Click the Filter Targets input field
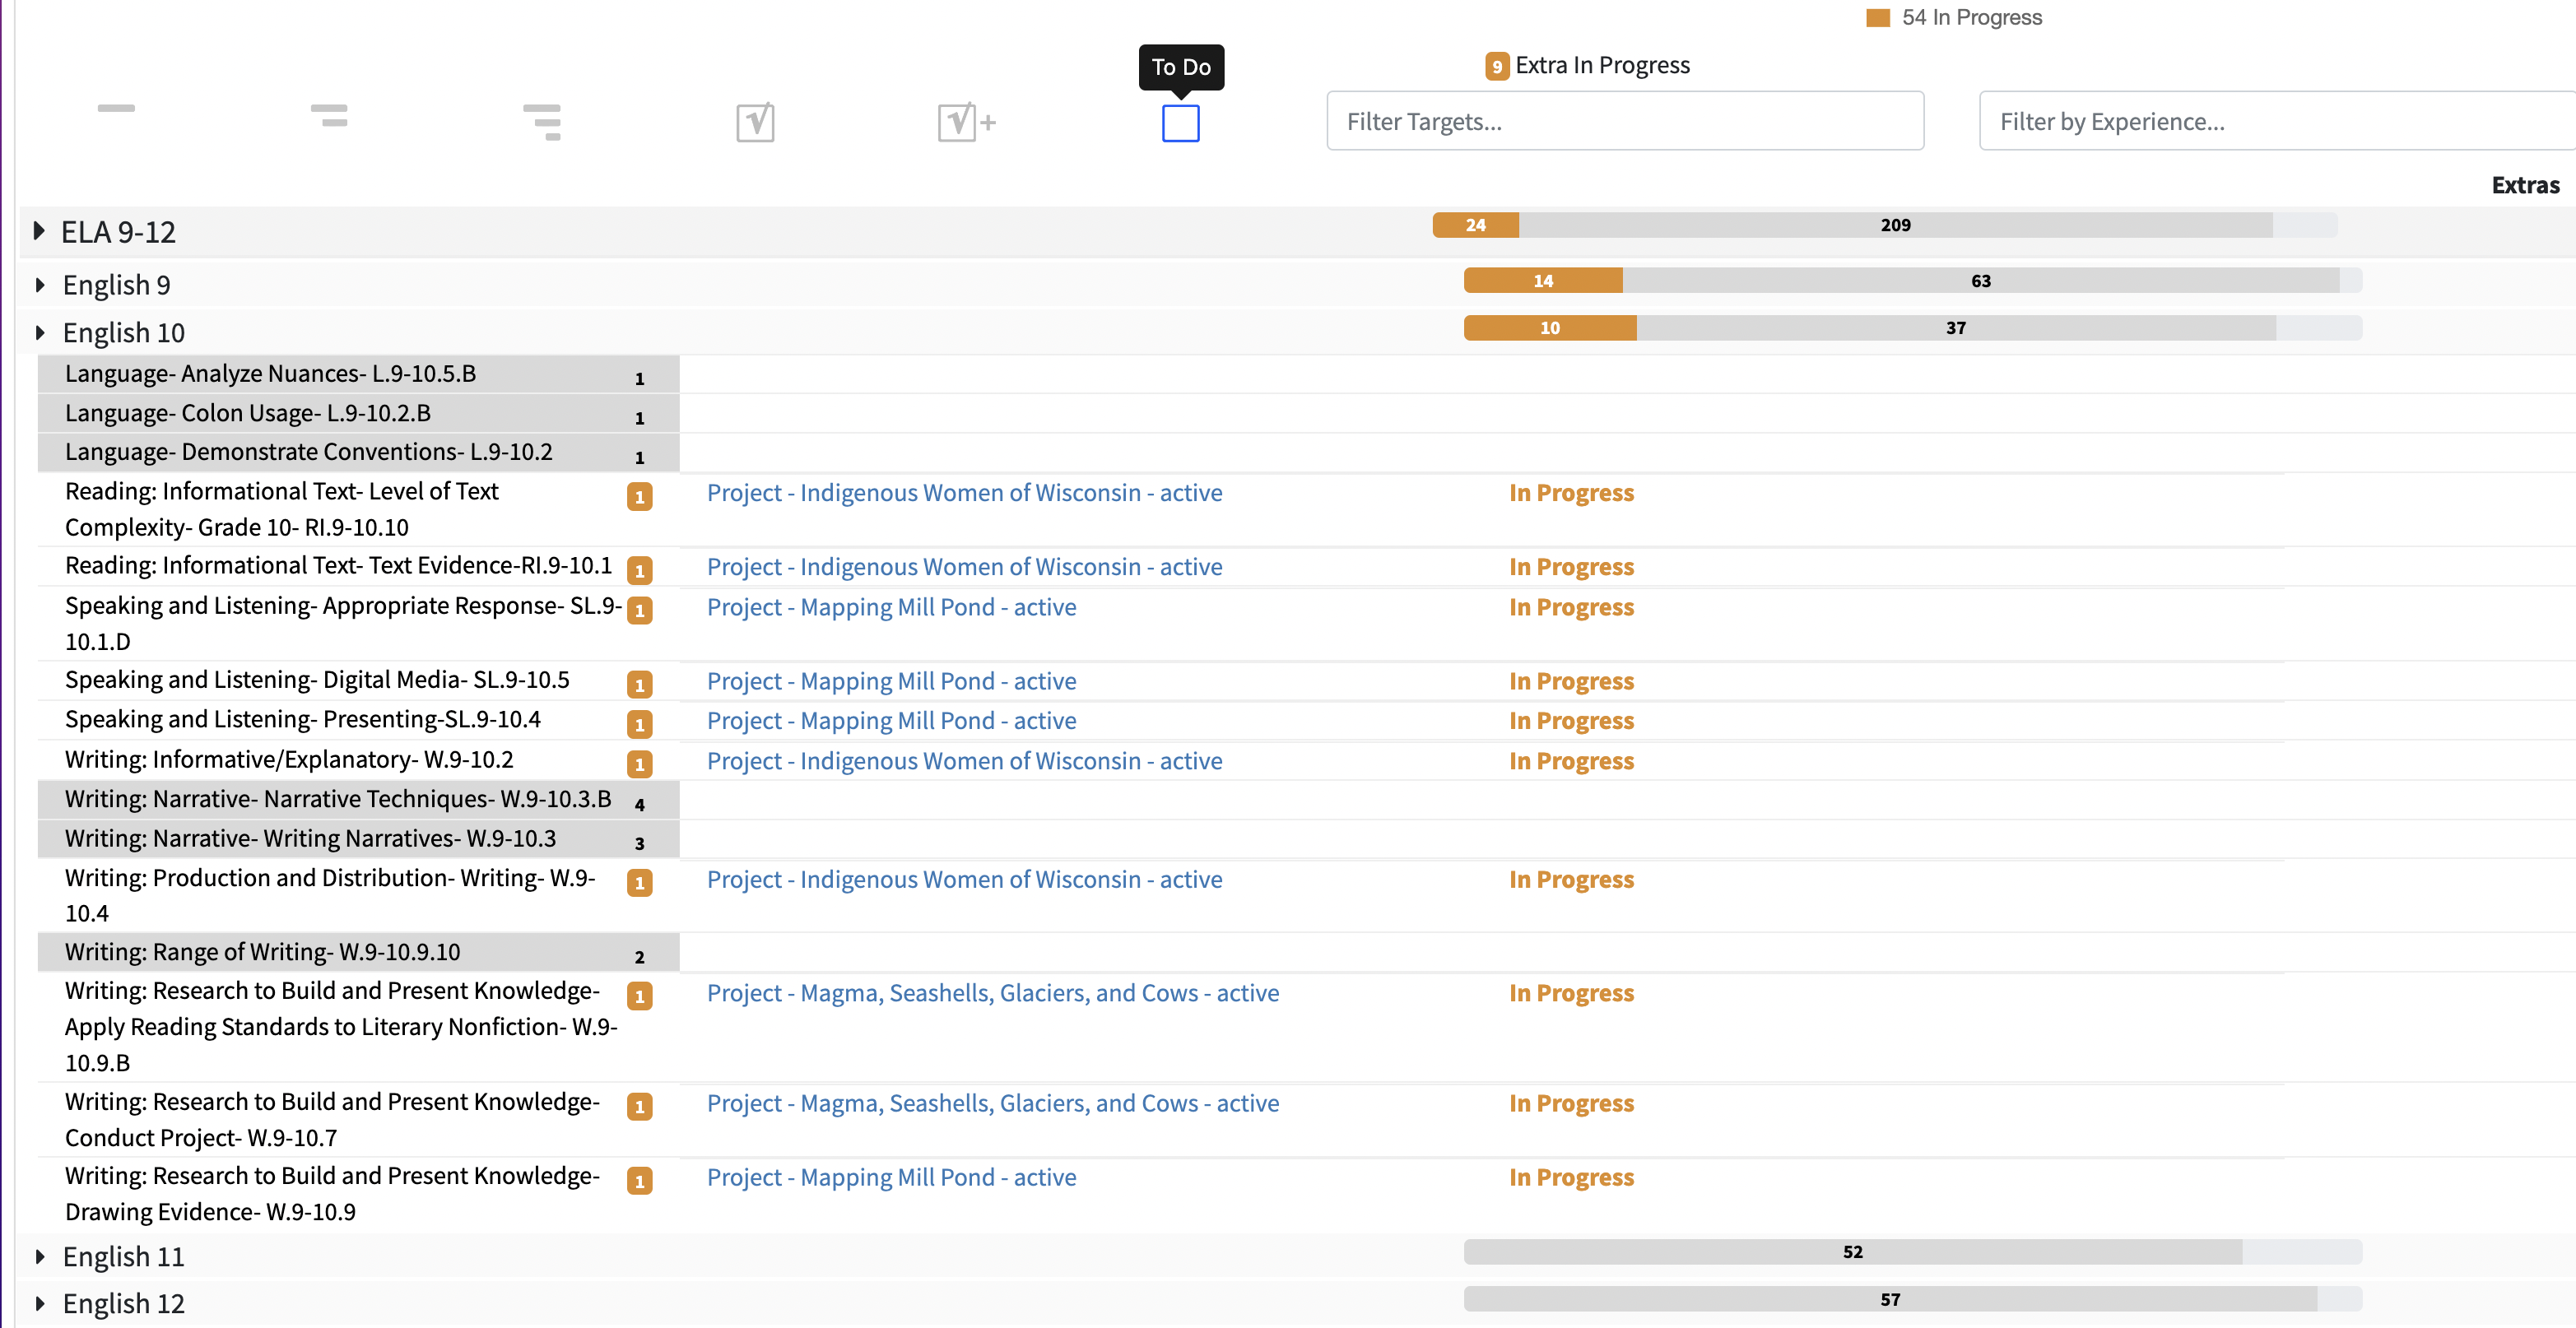Image resolution: width=2576 pixels, height=1328 pixels. (x=1624, y=121)
